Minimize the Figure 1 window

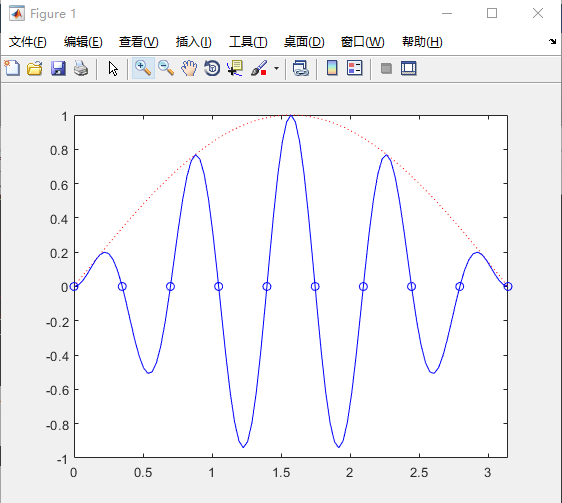pyautogui.click(x=447, y=14)
